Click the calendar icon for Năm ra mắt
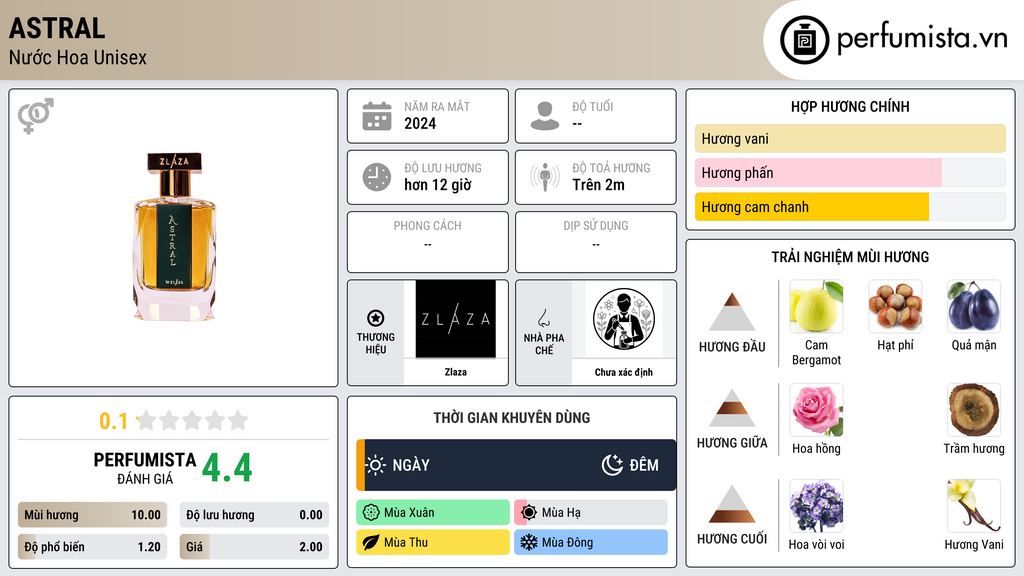Screen dimensions: 1024x576 point(377,116)
